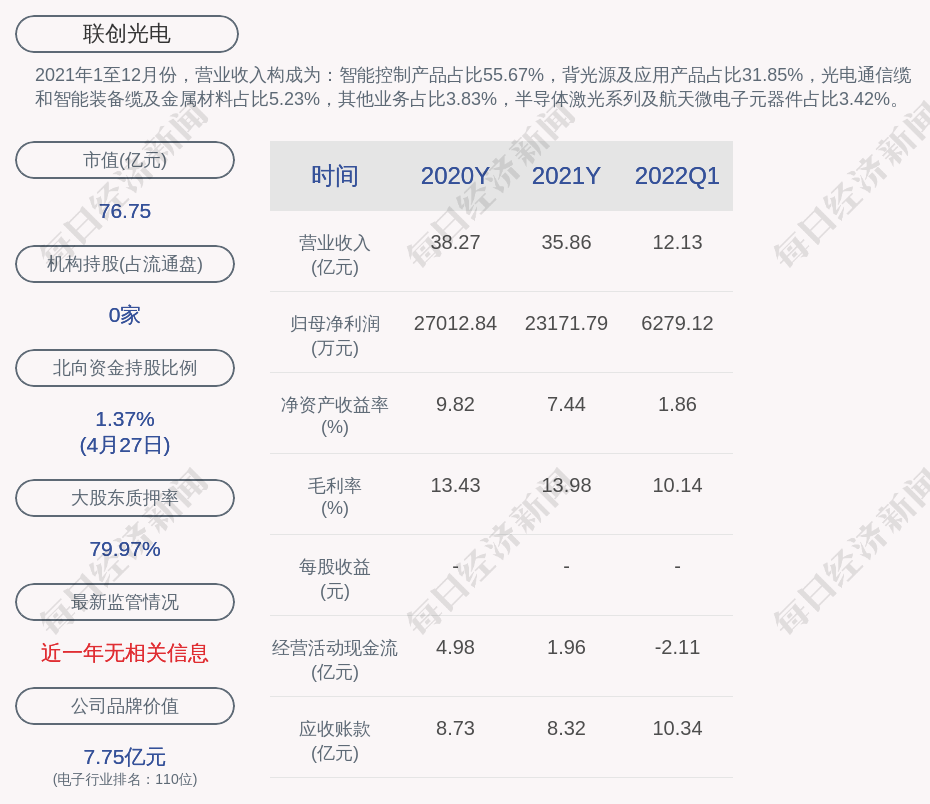The height and width of the screenshot is (804, 930).
Task: Click the 2021 revenue composition paragraph
Action: point(473,87)
